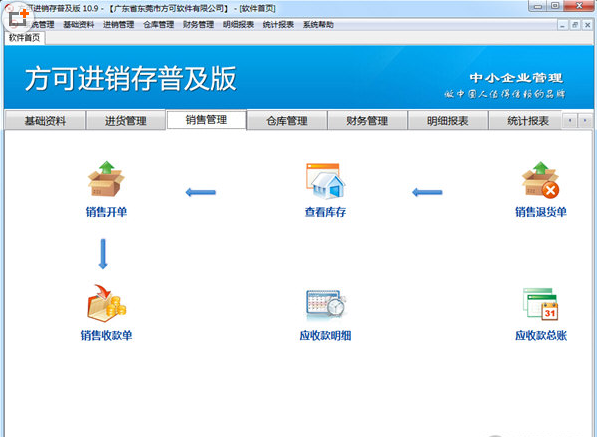Click the inner window restore icon
Screen dimensions: 597x437
(575, 25)
